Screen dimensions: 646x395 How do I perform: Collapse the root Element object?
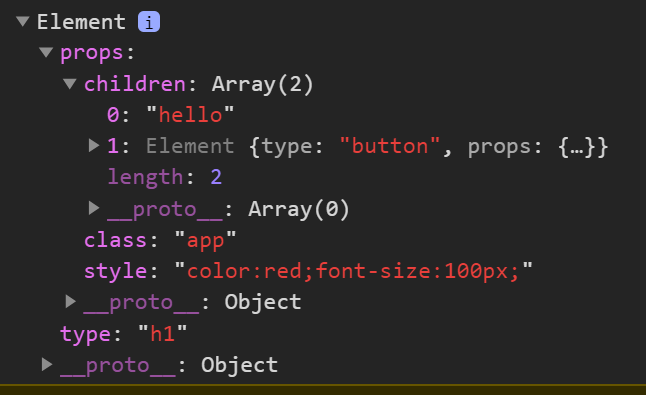point(23,21)
